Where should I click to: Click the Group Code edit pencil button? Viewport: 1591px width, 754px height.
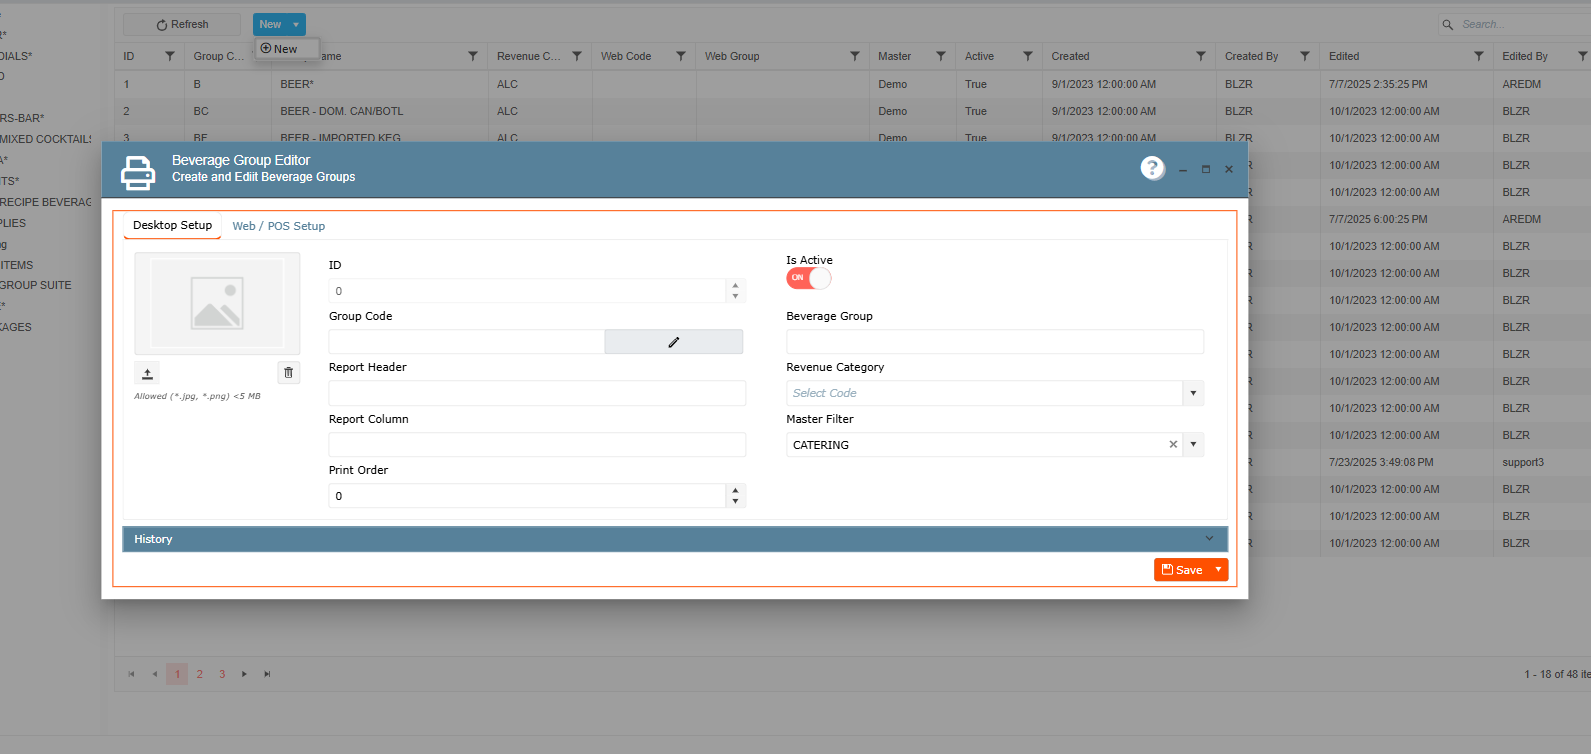tap(673, 342)
